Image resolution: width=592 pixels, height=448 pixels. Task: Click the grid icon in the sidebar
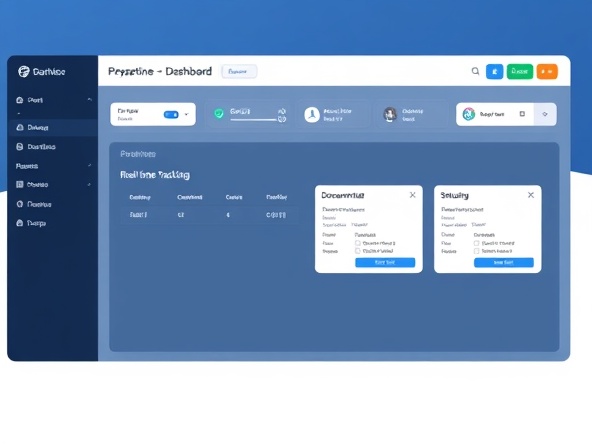click(x=20, y=184)
